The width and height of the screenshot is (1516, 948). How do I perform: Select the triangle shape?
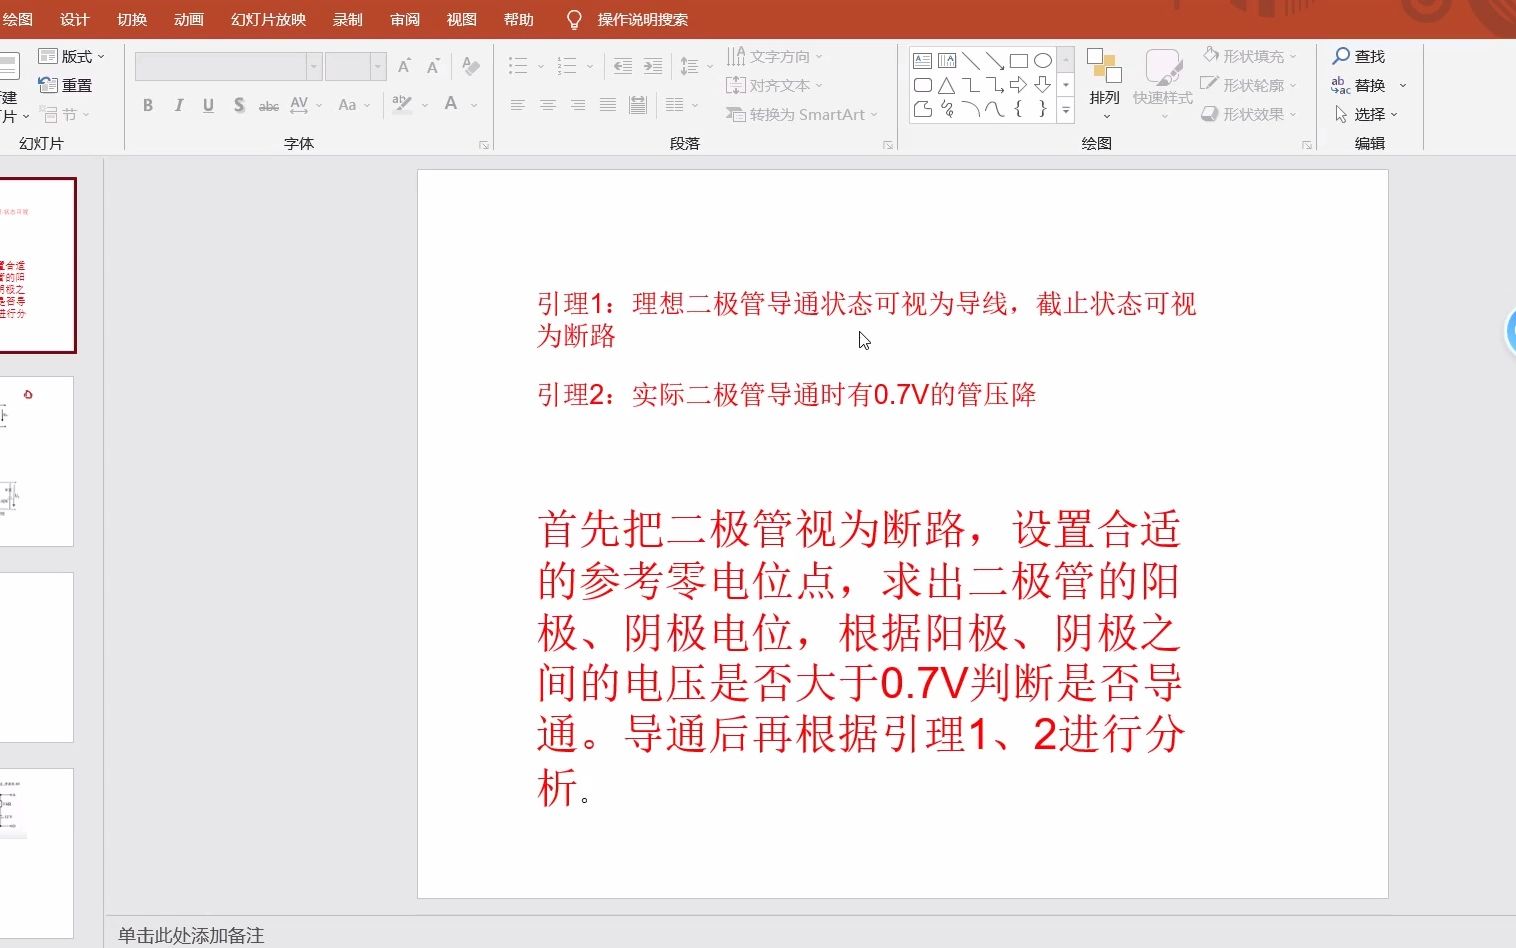pos(947,85)
